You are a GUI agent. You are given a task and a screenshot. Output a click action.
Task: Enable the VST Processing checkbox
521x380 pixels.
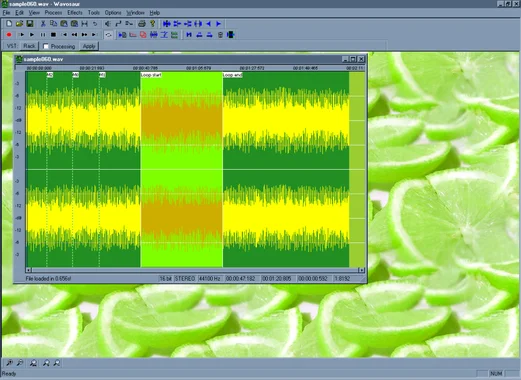46,46
